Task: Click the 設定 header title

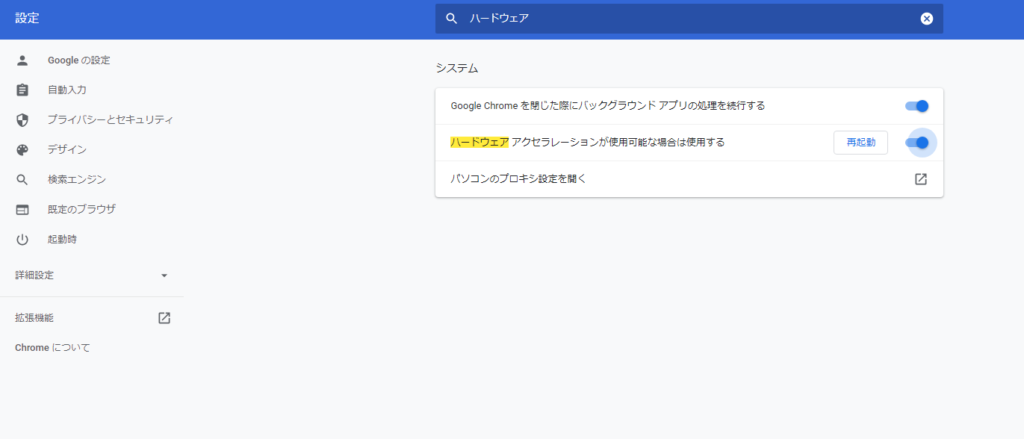Action: coord(27,18)
